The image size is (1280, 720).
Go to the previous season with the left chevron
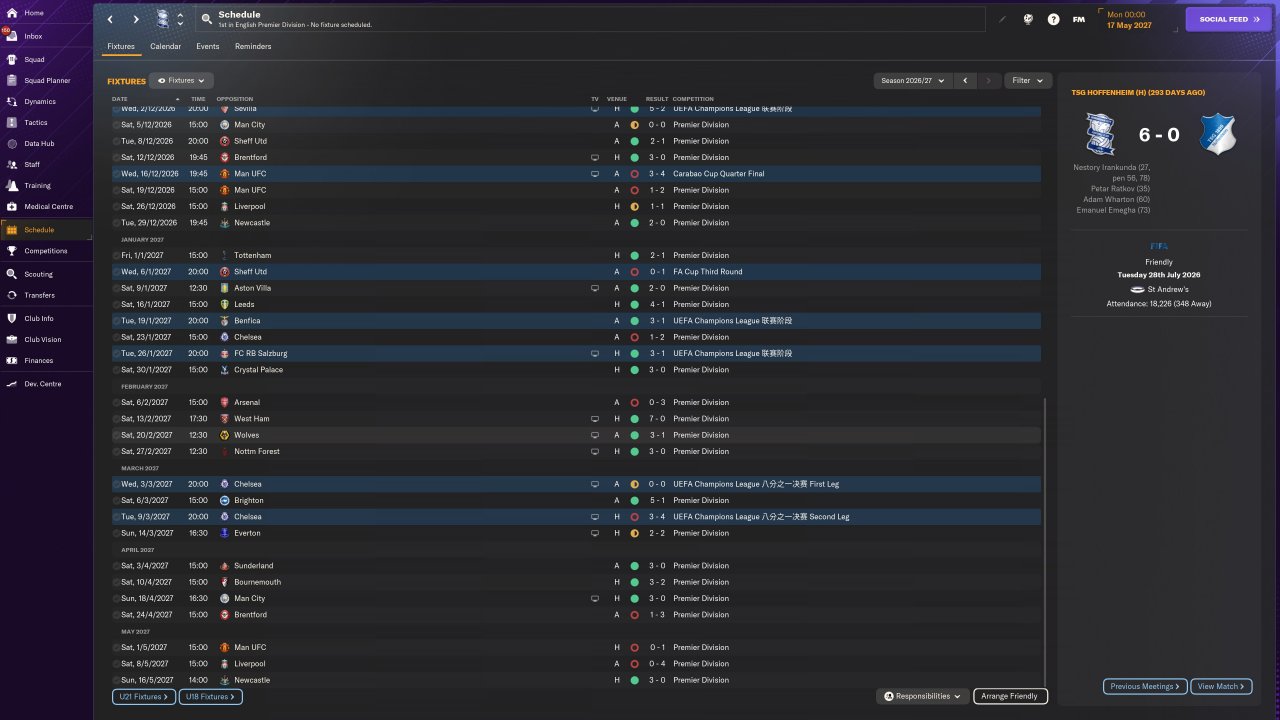pos(965,80)
